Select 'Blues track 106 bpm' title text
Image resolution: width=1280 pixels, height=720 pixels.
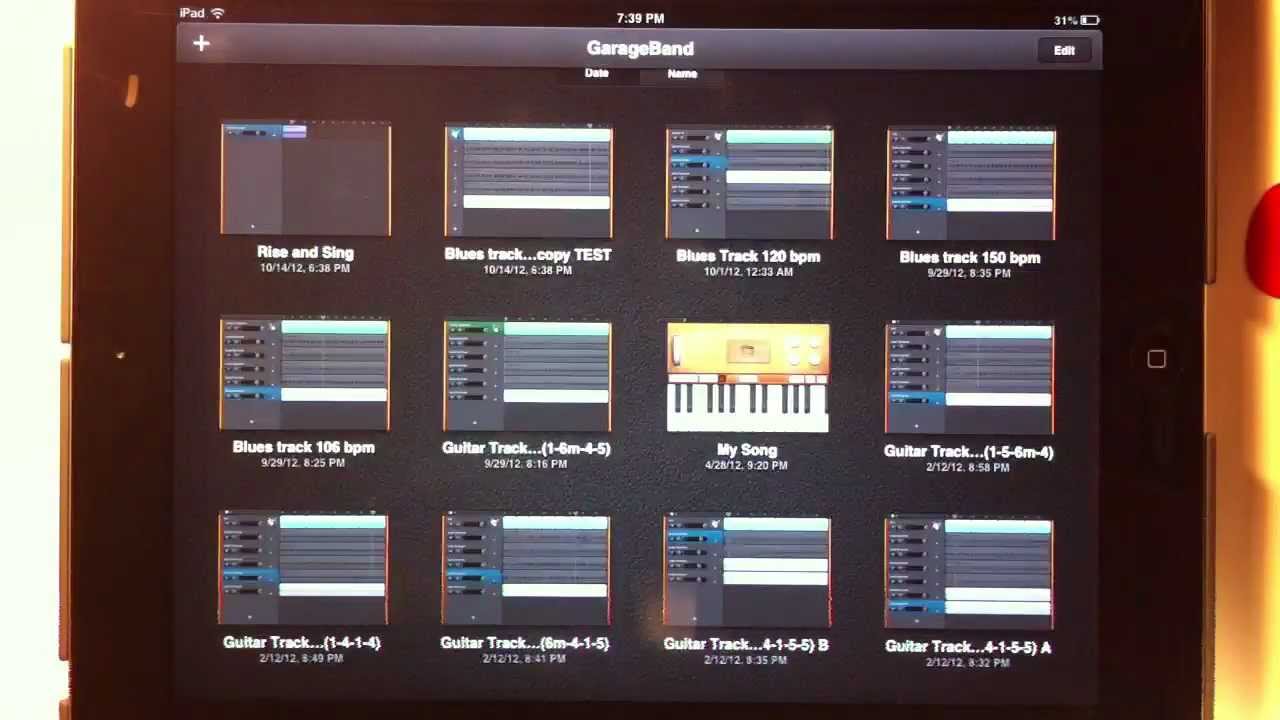click(303, 447)
